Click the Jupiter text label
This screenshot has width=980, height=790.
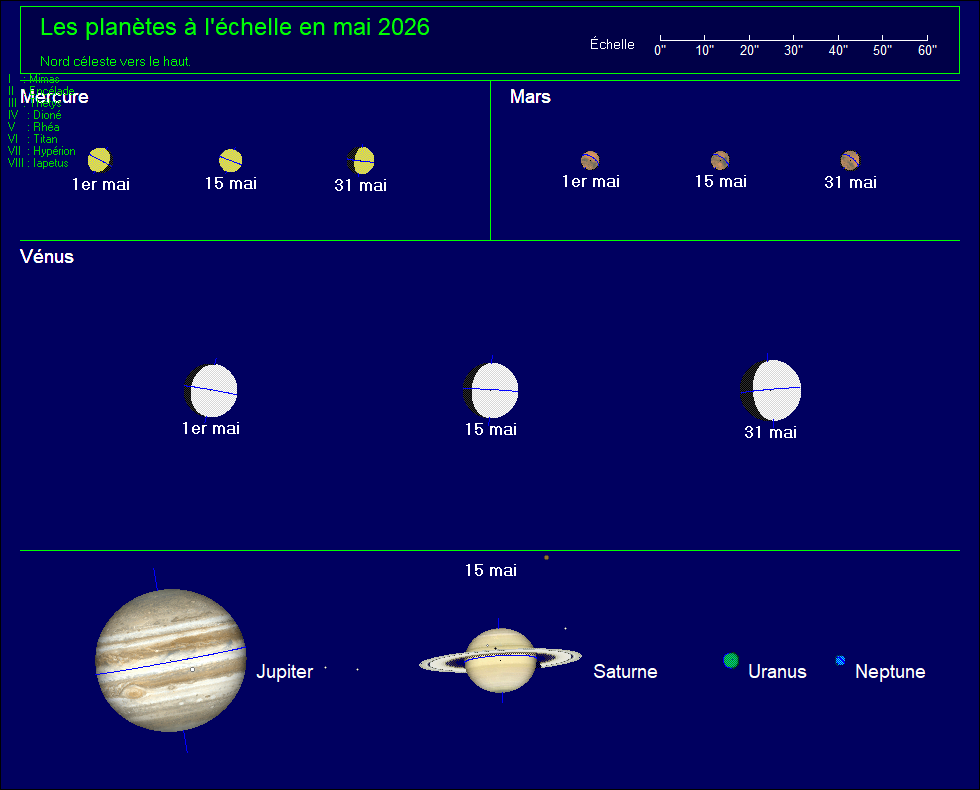(284, 671)
